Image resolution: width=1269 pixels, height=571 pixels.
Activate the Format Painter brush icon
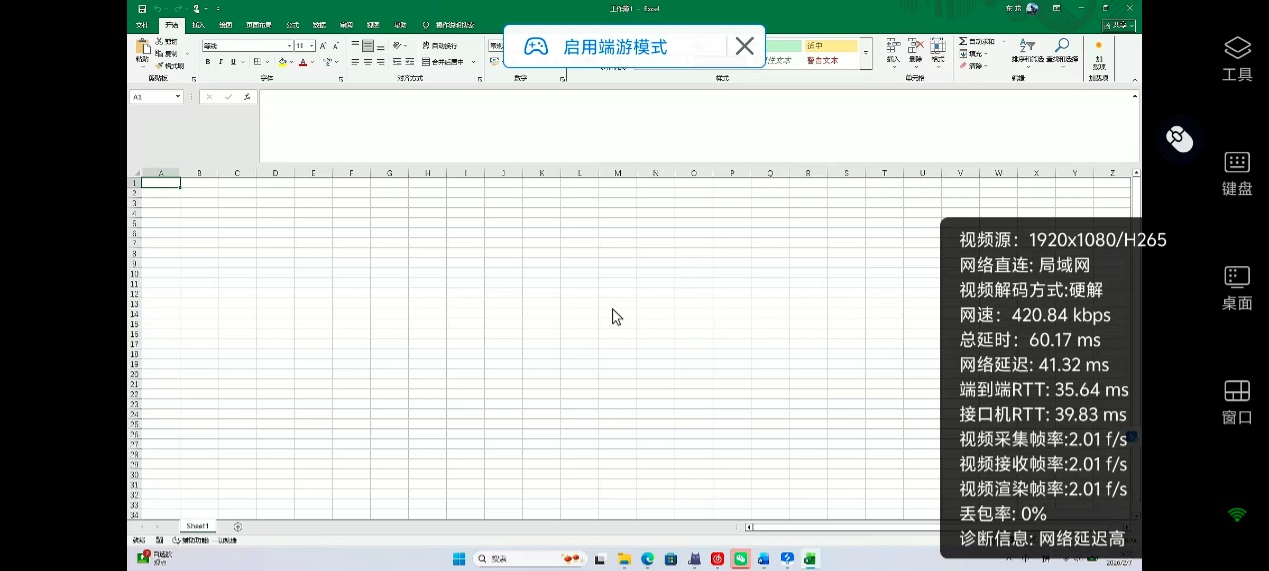tap(160, 65)
